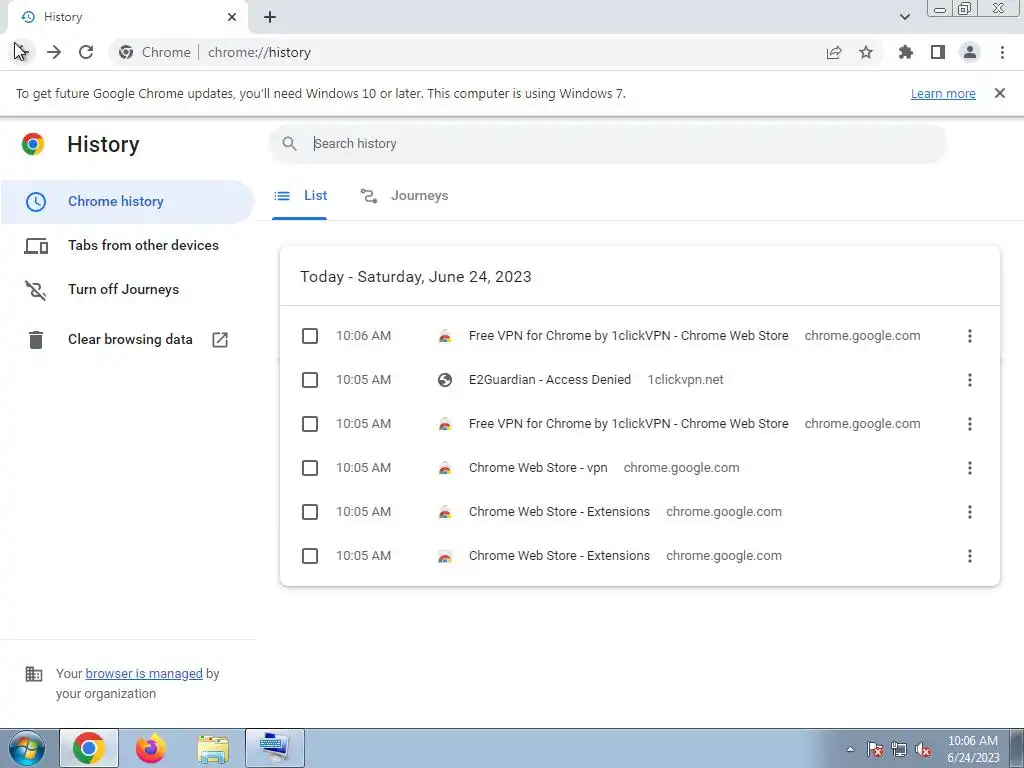Open actions menu for last Extensions entry

(x=970, y=556)
